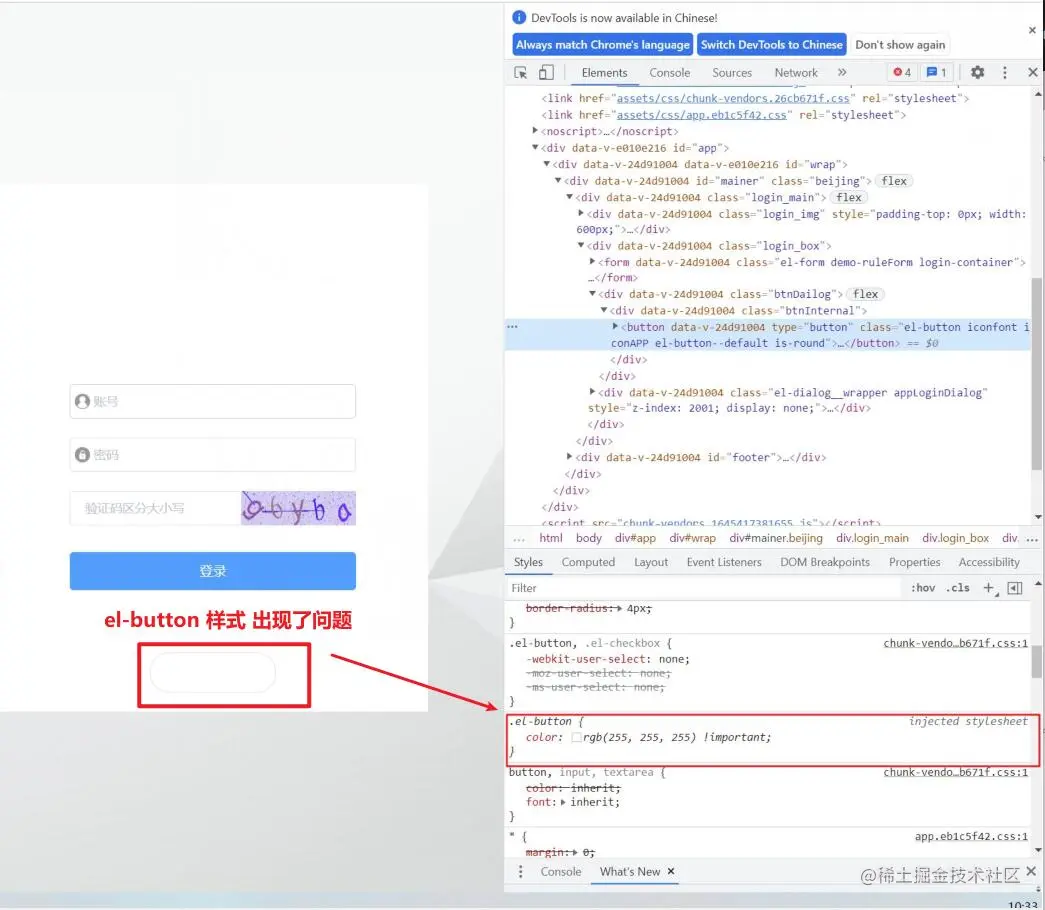
Task: Click the flex badge on mainer div
Action: click(894, 181)
